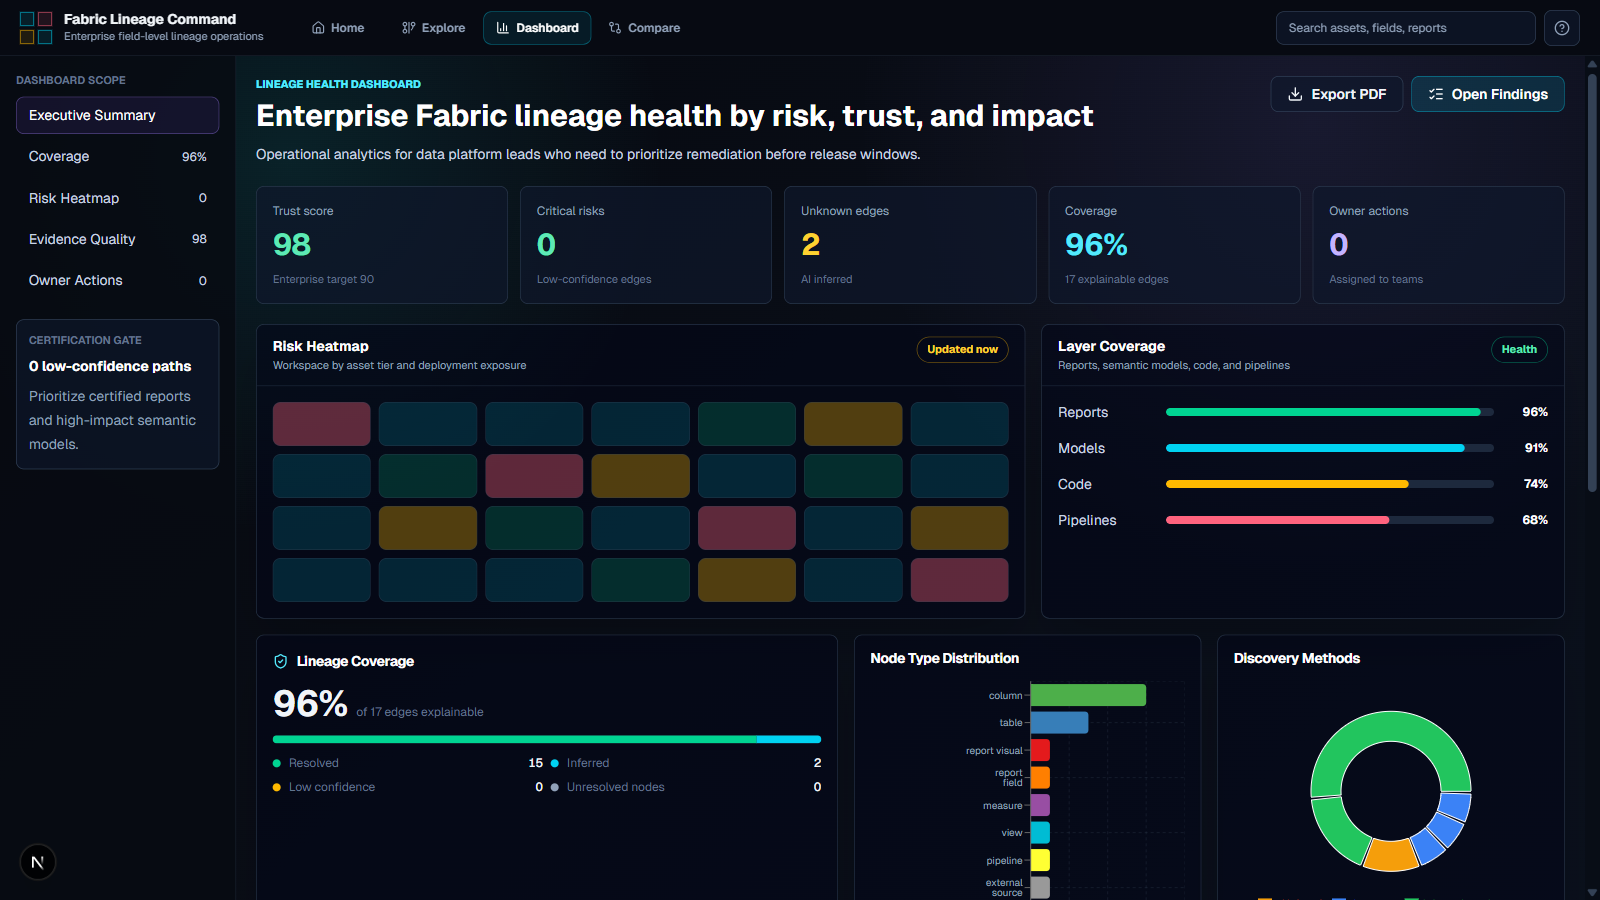Click the home icon in the nav bar

(318, 28)
